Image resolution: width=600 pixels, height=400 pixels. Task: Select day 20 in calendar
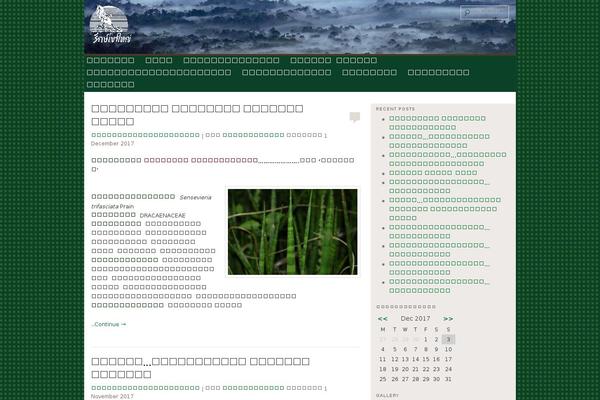pos(405,369)
